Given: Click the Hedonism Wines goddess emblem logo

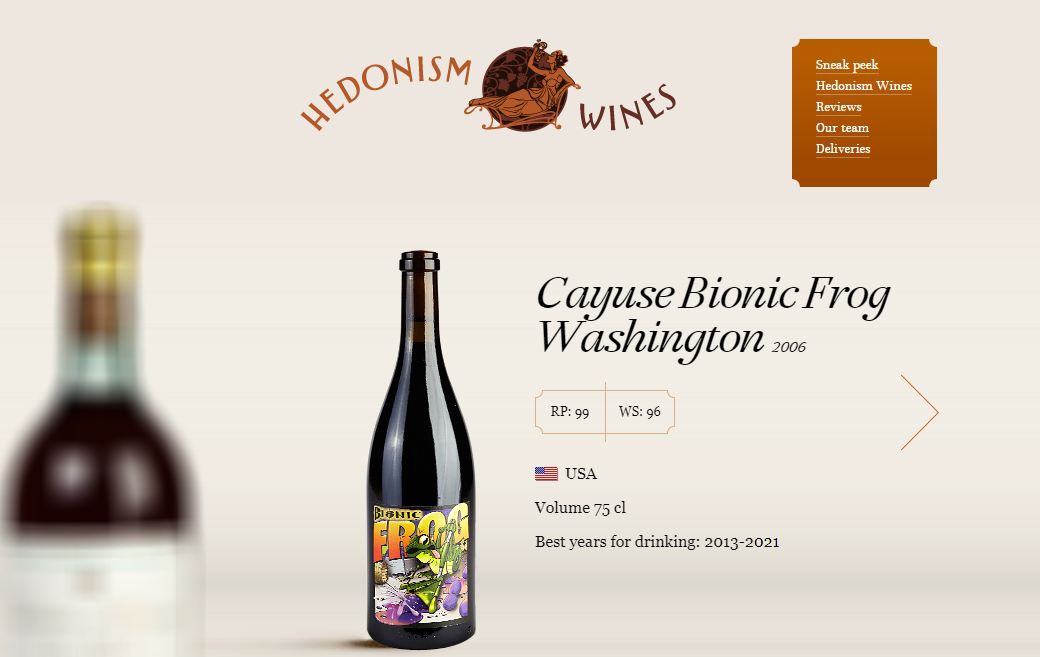Looking at the screenshot, I should click(x=524, y=86).
